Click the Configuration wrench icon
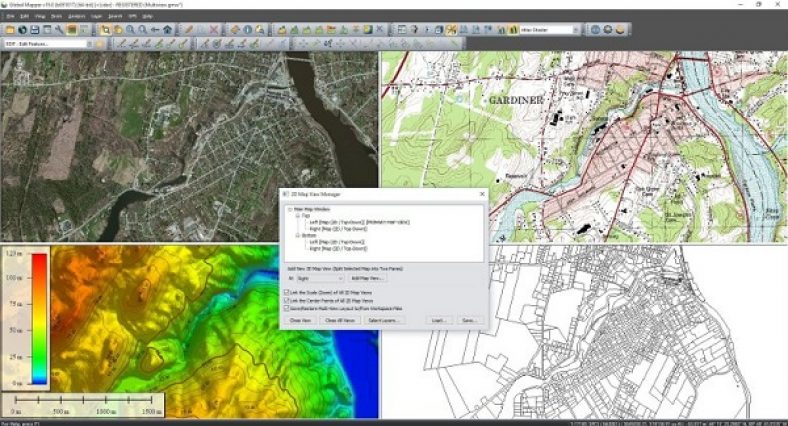The image size is (788, 426). point(59,30)
